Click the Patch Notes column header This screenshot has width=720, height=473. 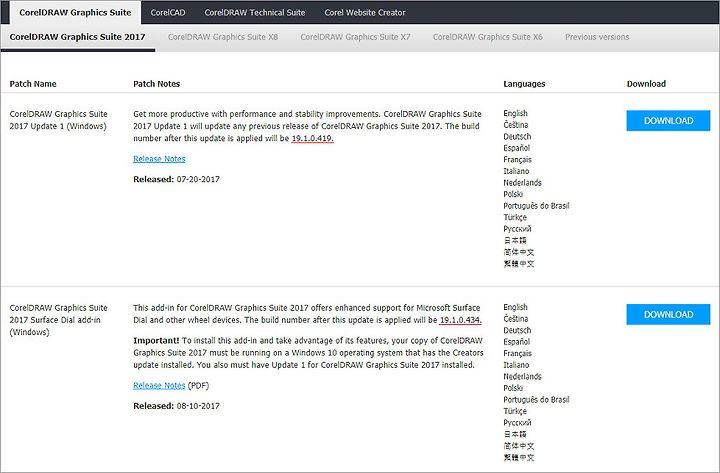point(157,84)
